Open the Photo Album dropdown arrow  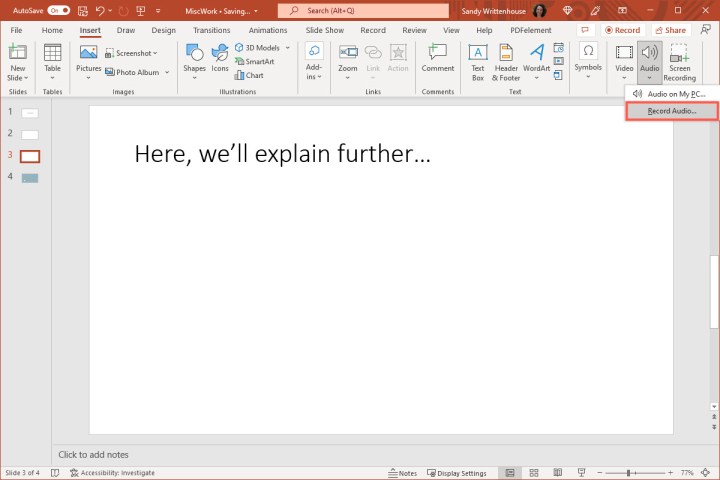tap(167, 73)
